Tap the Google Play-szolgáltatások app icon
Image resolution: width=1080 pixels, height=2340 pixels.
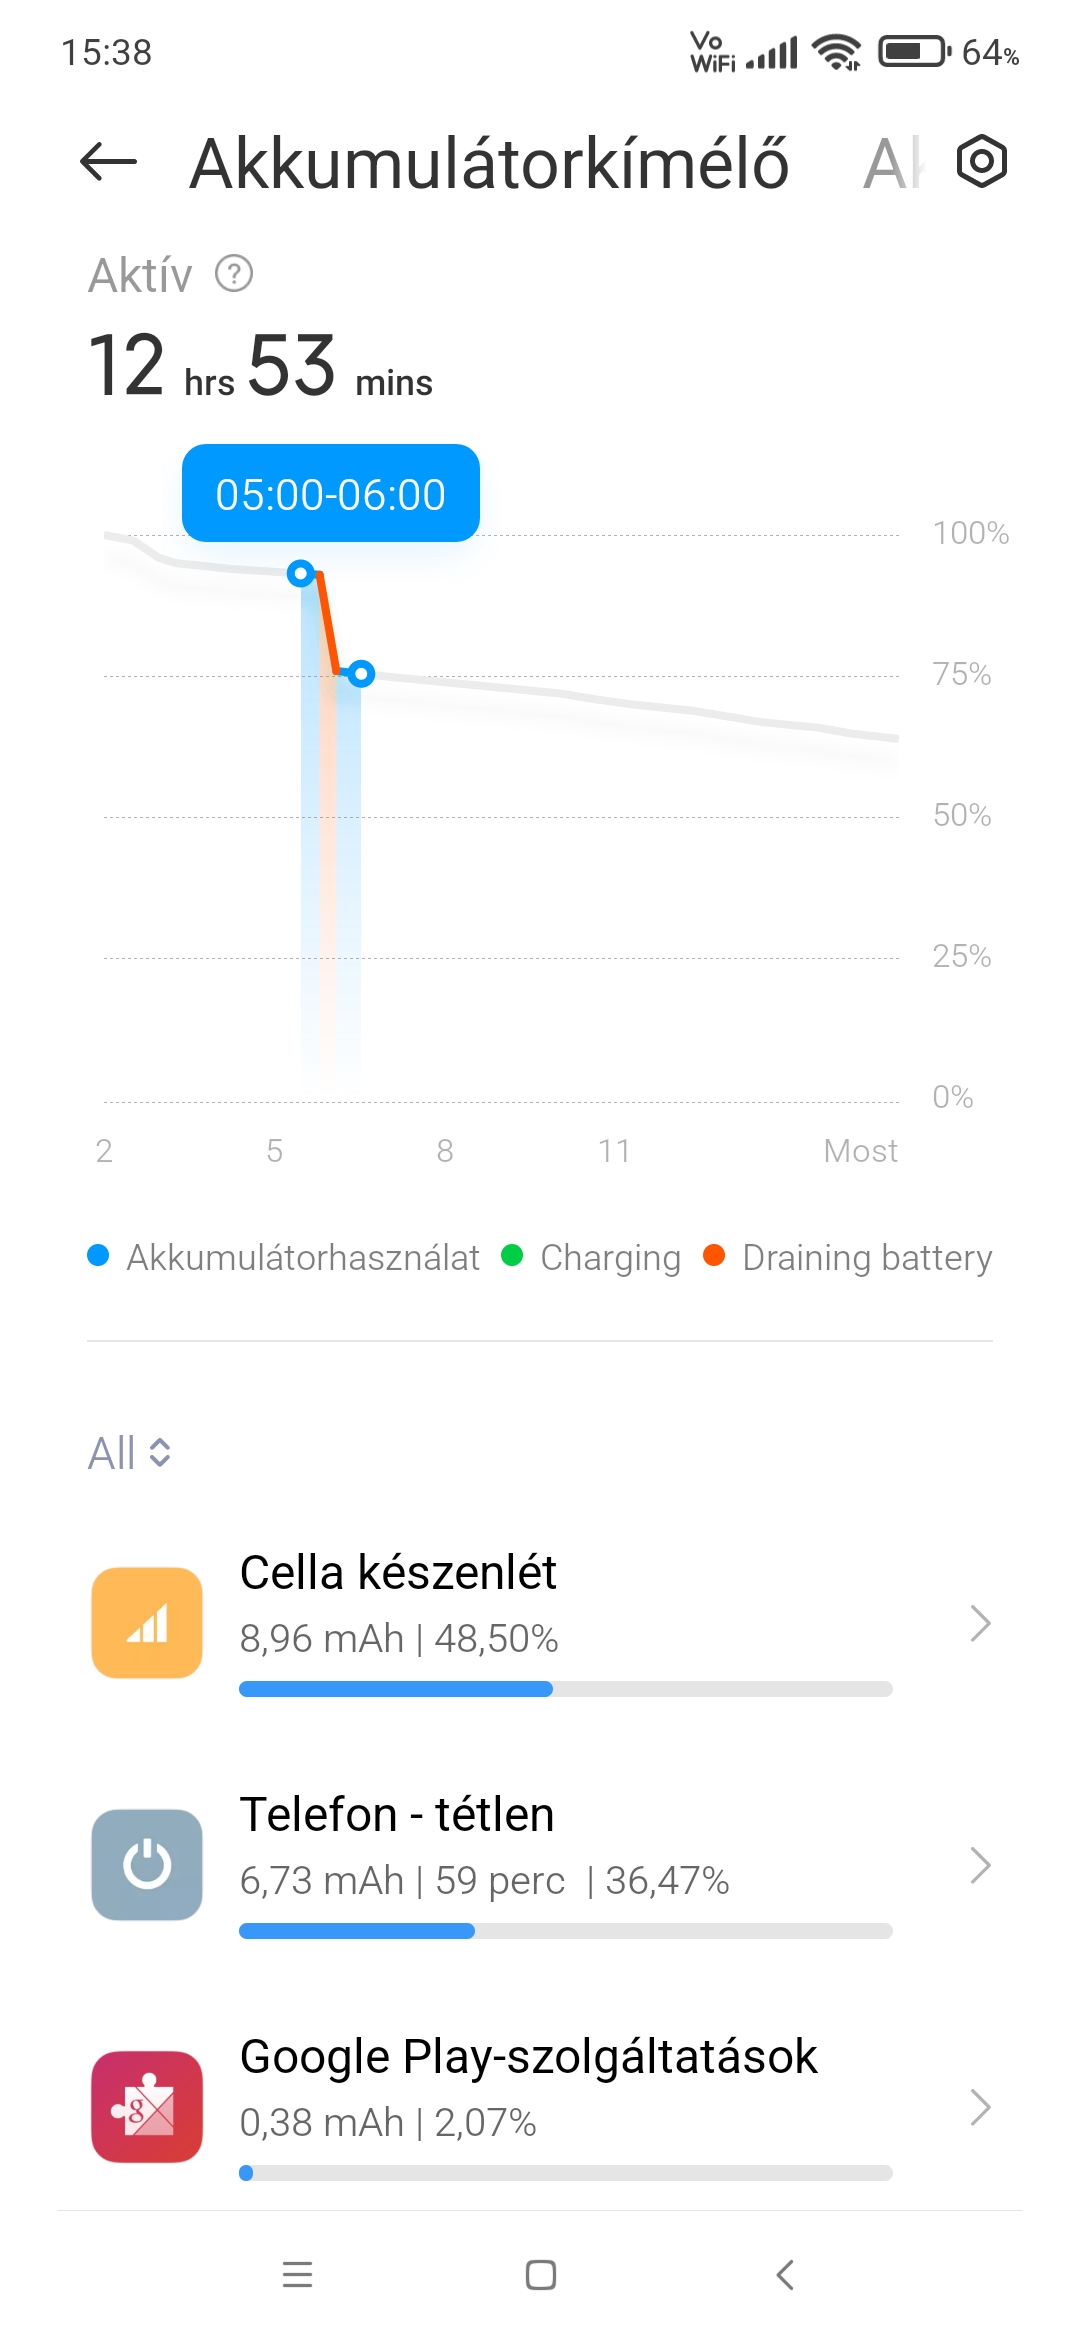[147, 2106]
